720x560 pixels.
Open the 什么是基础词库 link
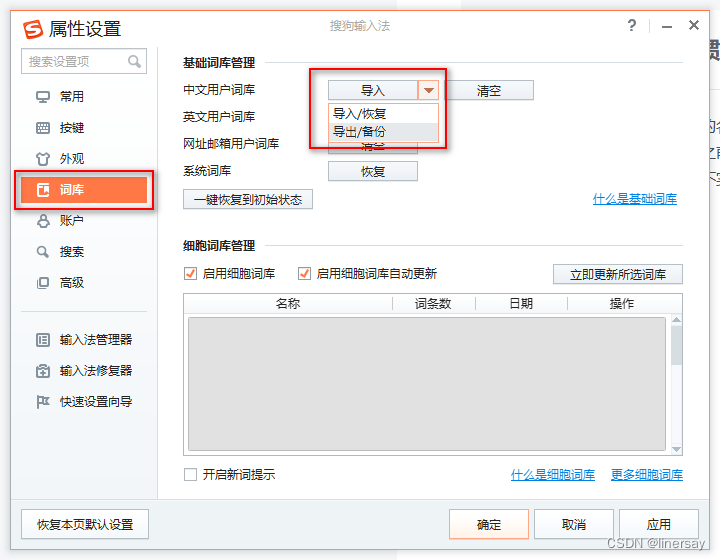(x=635, y=199)
